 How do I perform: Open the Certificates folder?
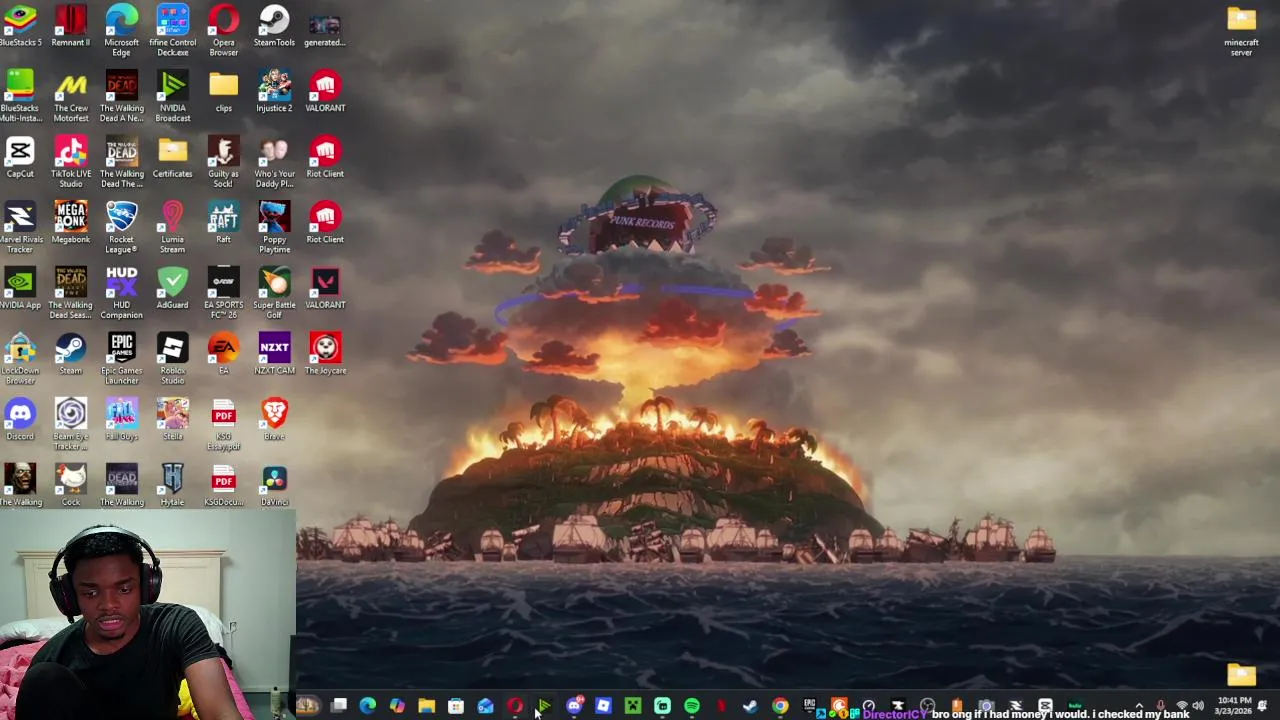pos(173,158)
